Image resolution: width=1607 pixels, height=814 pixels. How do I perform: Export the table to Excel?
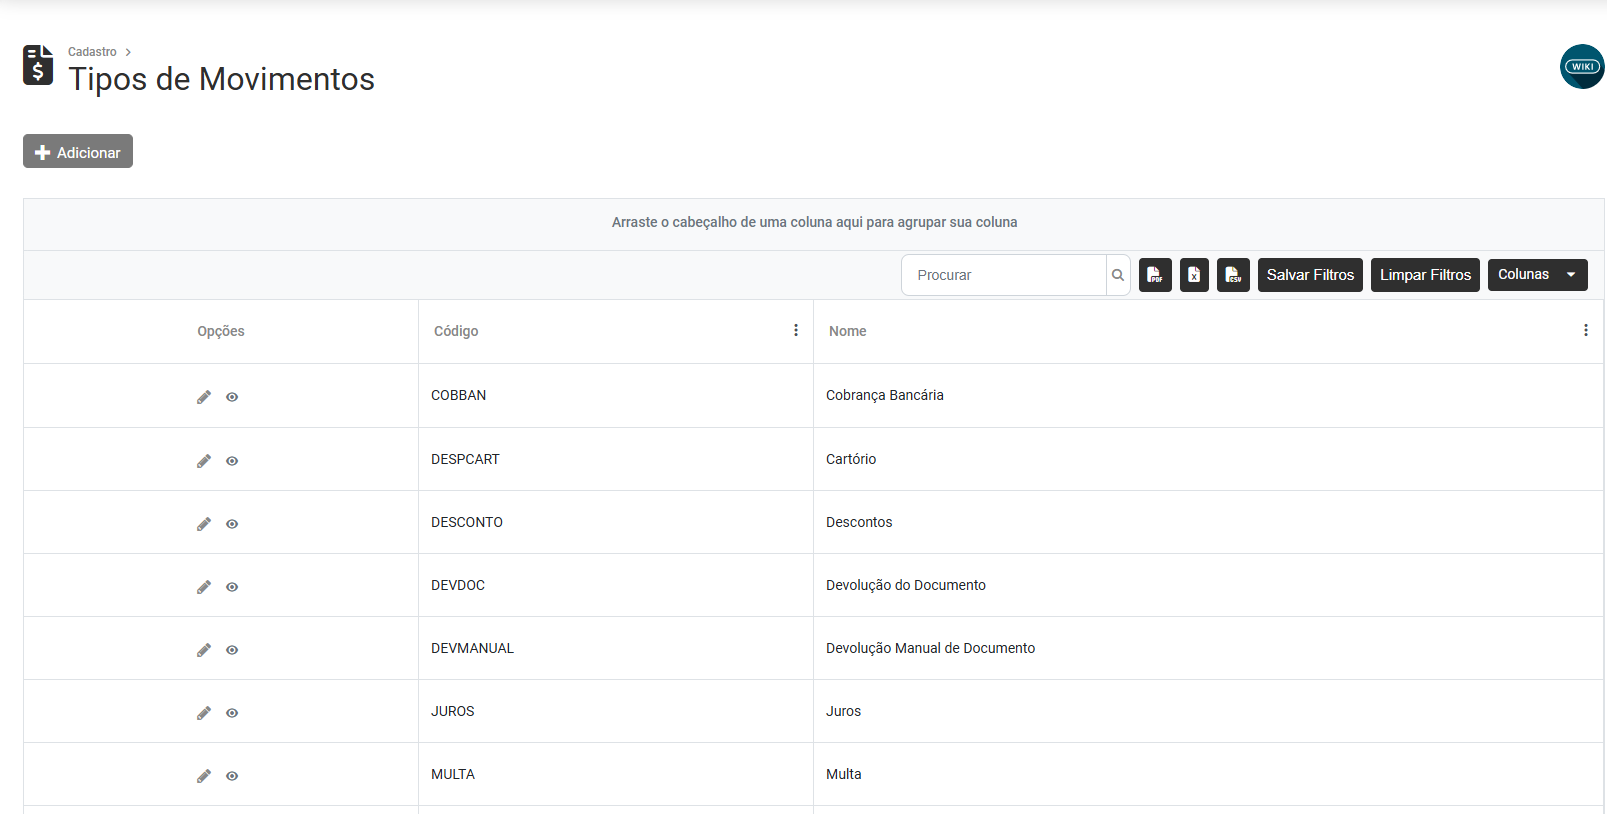click(x=1194, y=275)
